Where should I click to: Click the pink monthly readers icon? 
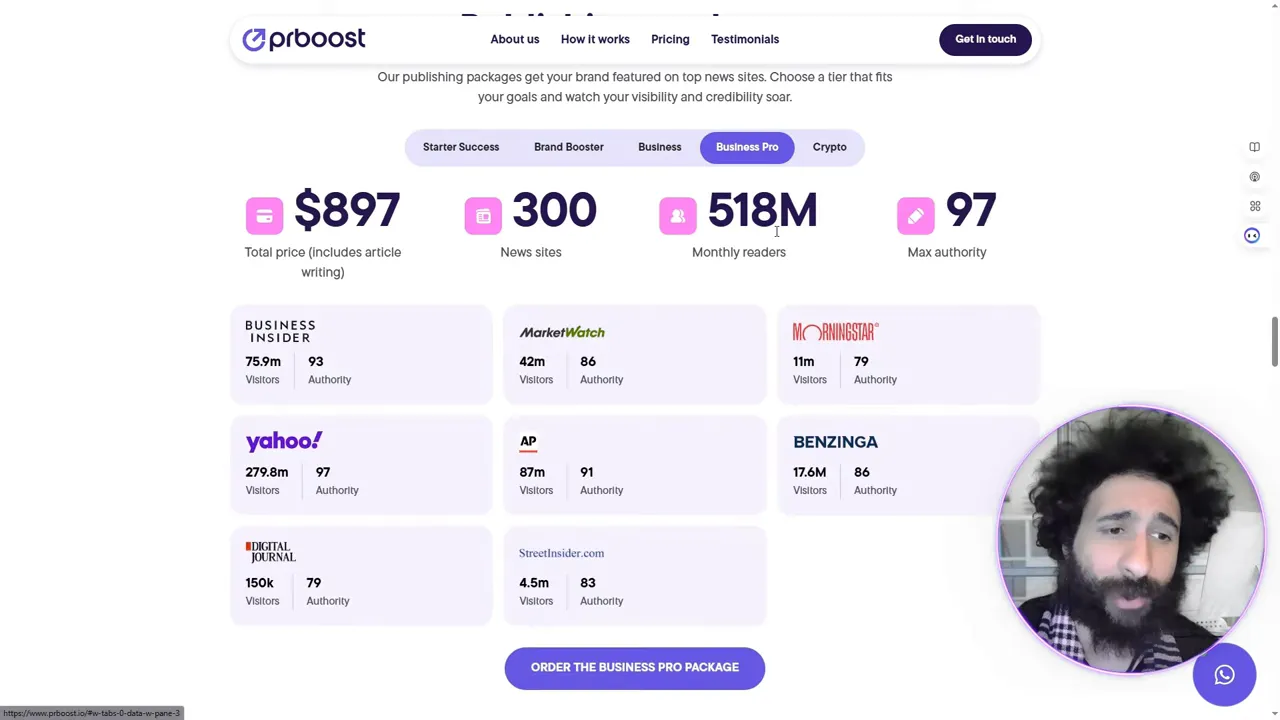(678, 215)
